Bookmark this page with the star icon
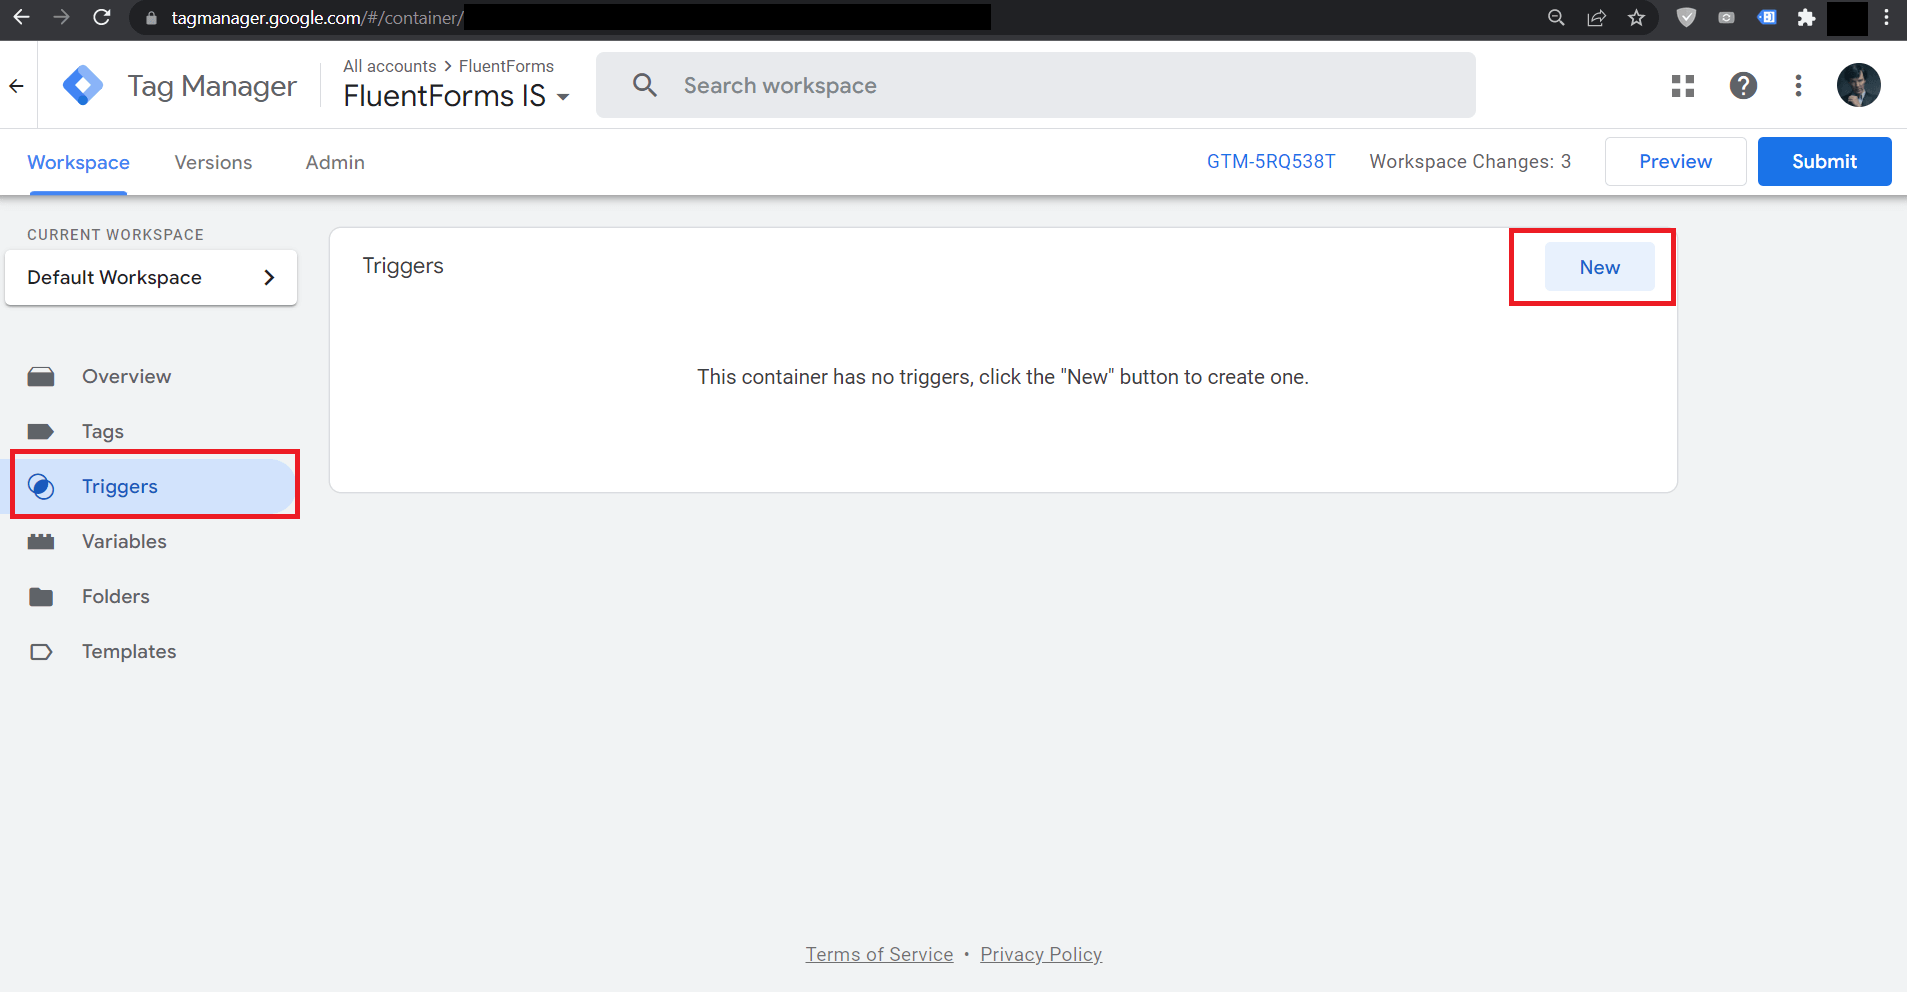This screenshot has width=1907, height=992. (1636, 18)
